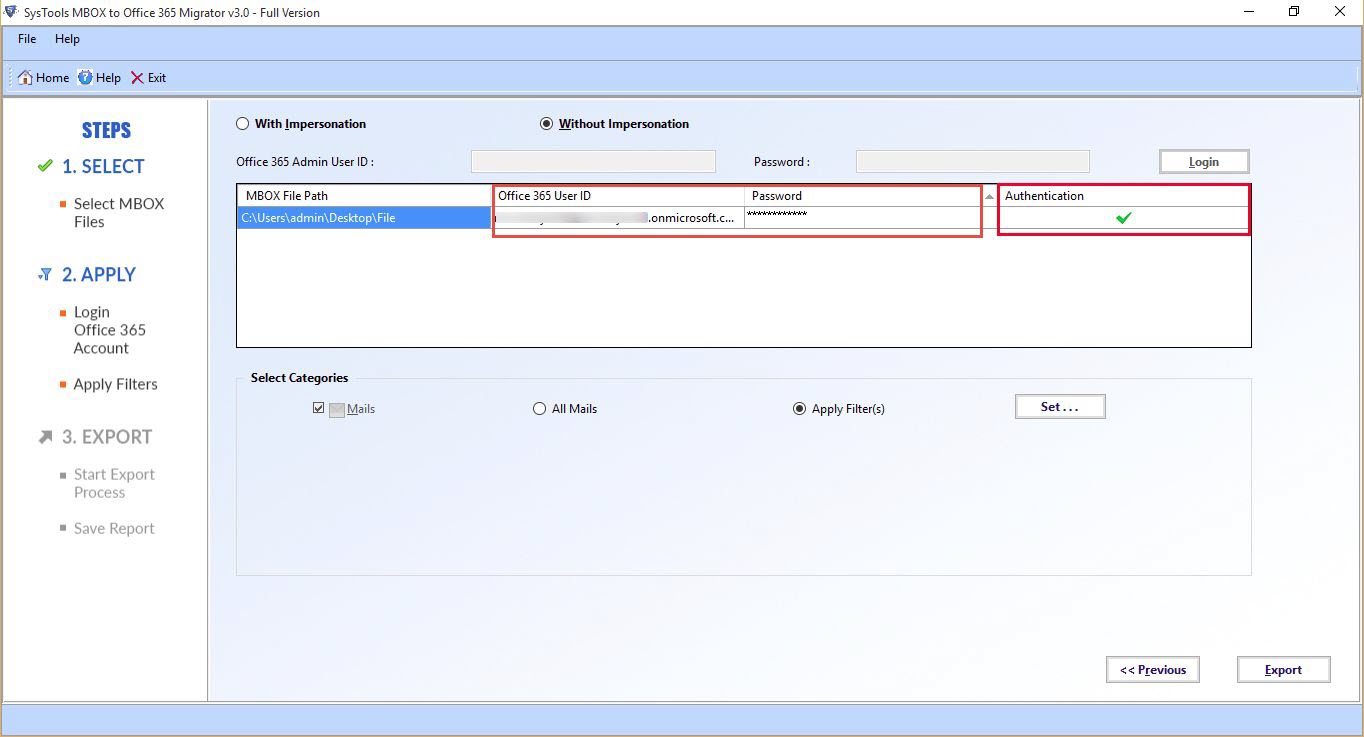The image size is (1364, 737).
Task: Click the arrow icon beside 3. EXPORT
Action: pos(45,437)
